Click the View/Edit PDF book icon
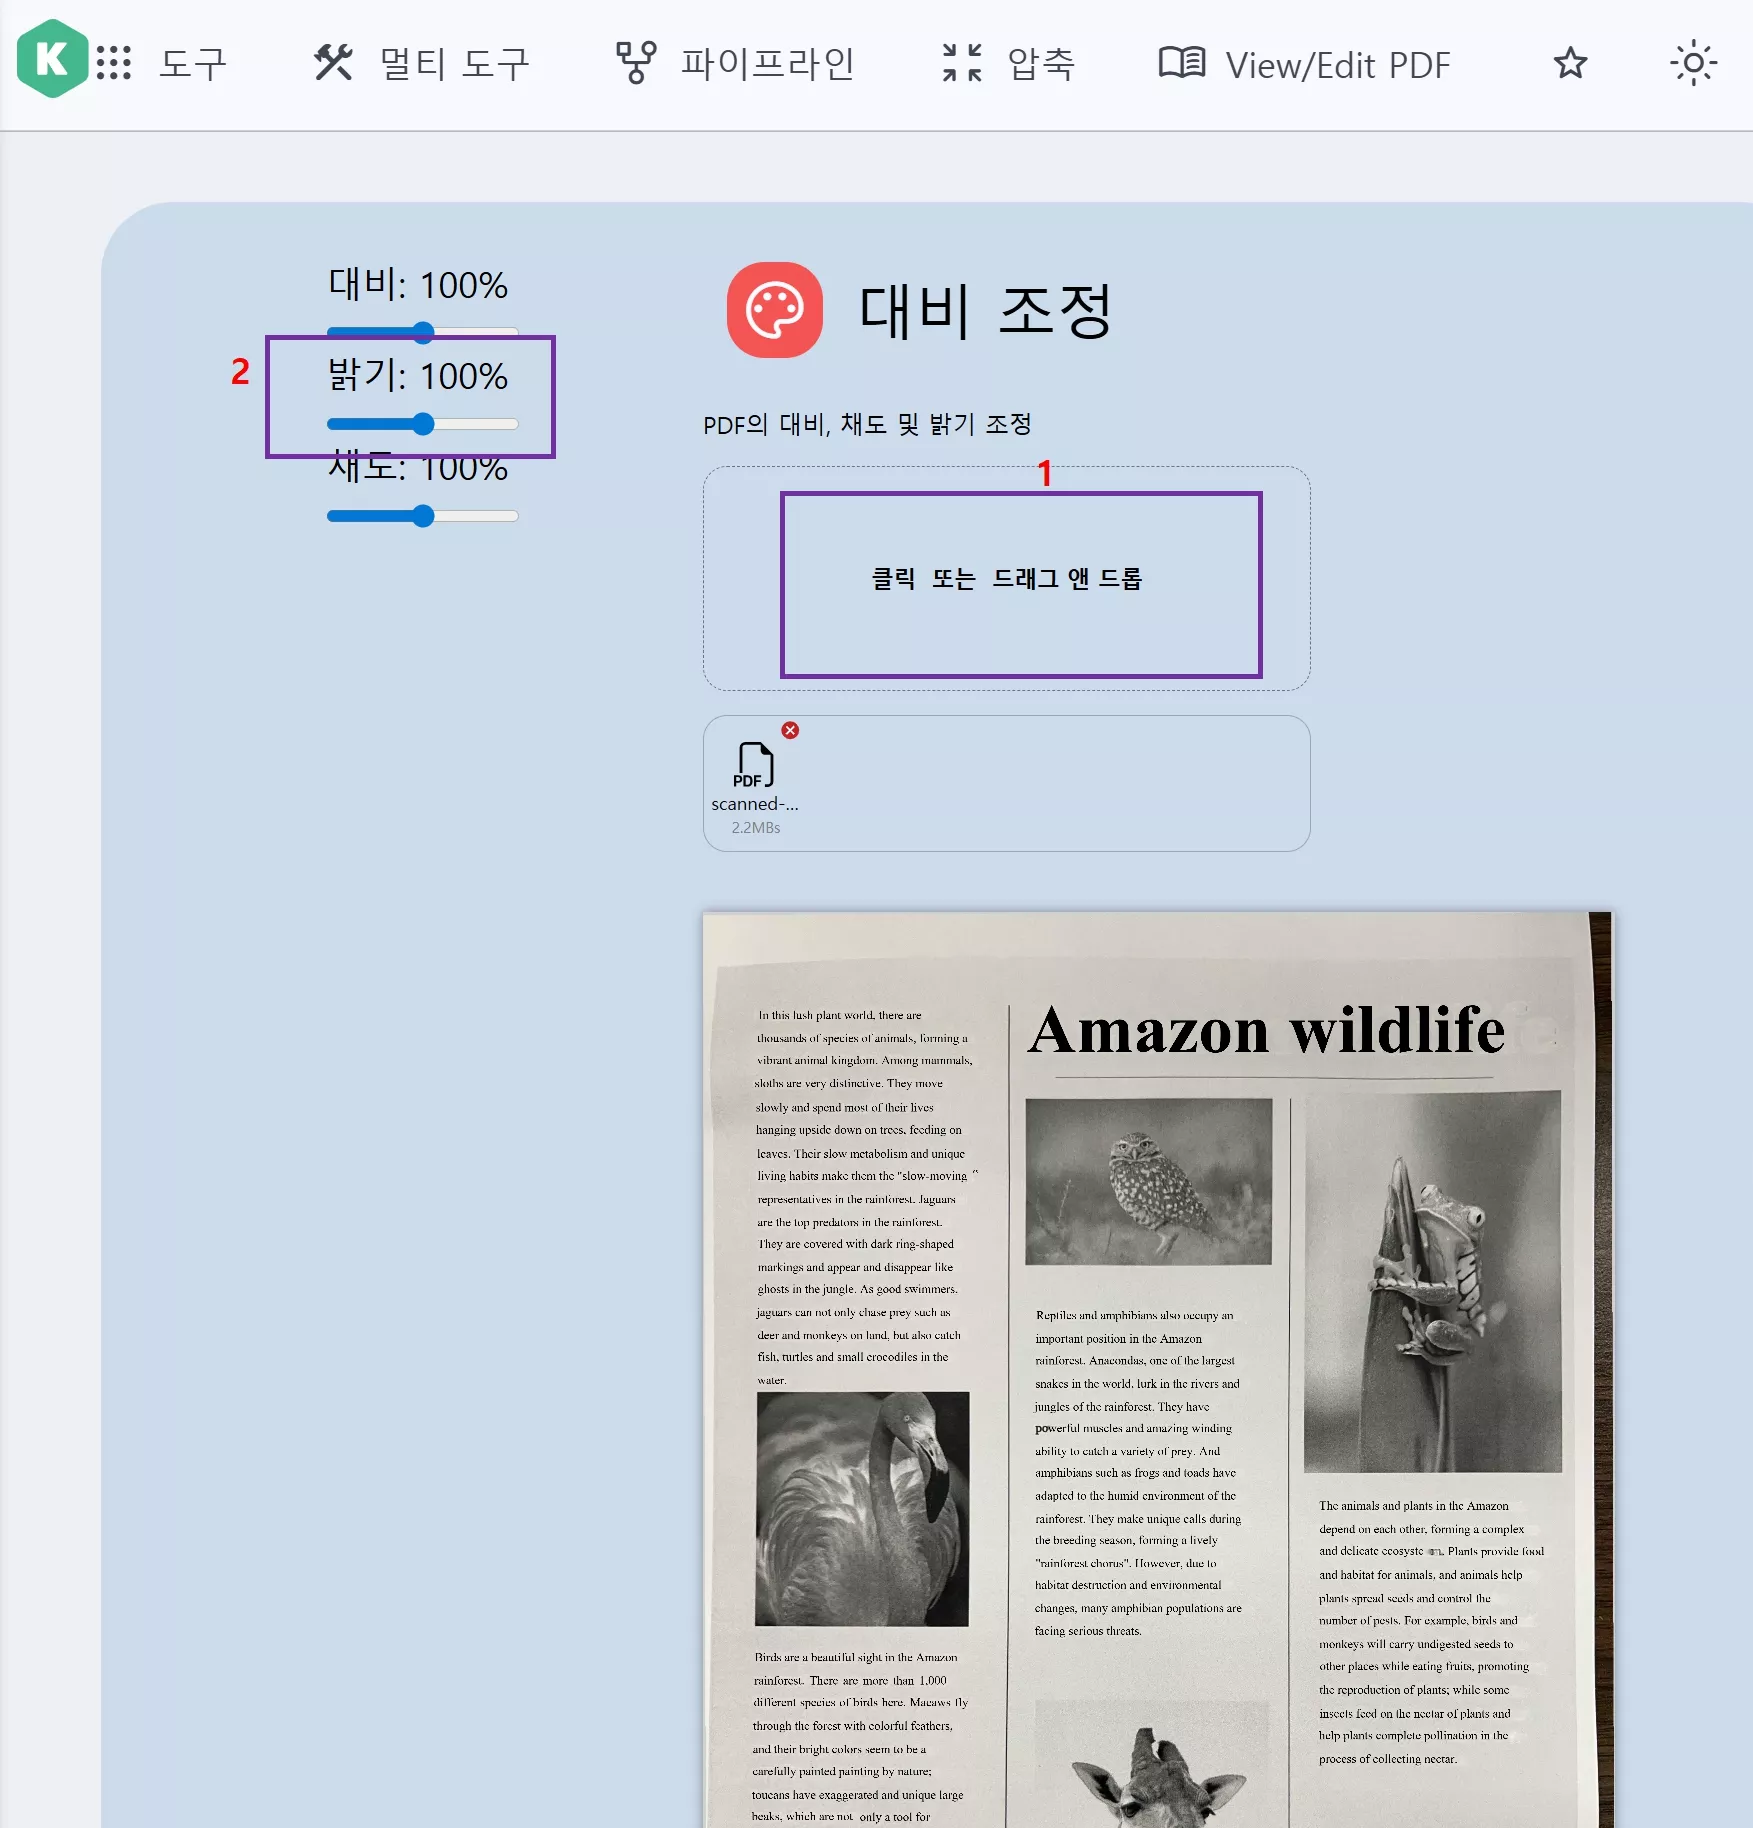This screenshot has height=1828, width=1753. tap(1184, 62)
